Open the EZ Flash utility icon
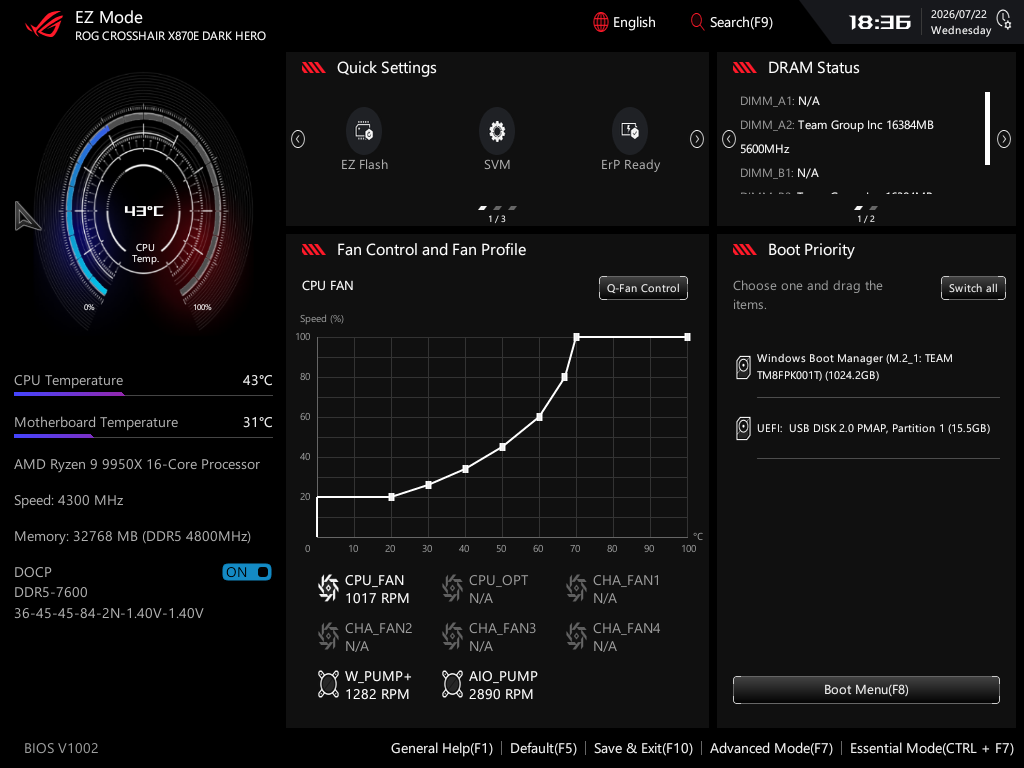1024x768 pixels. (x=364, y=131)
